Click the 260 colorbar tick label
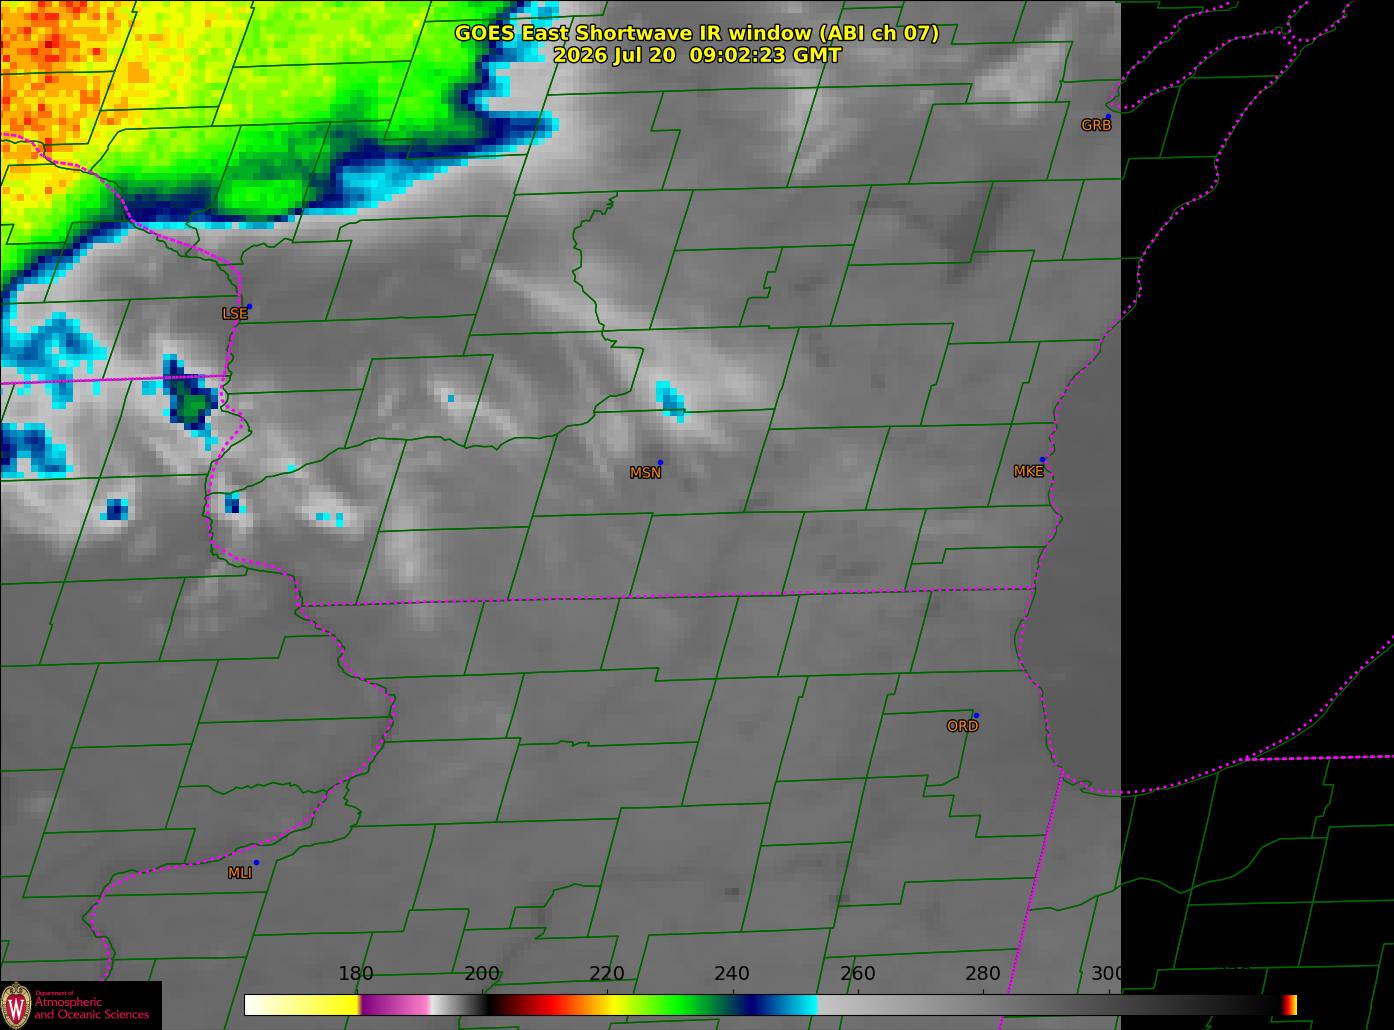 click(857, 973)
